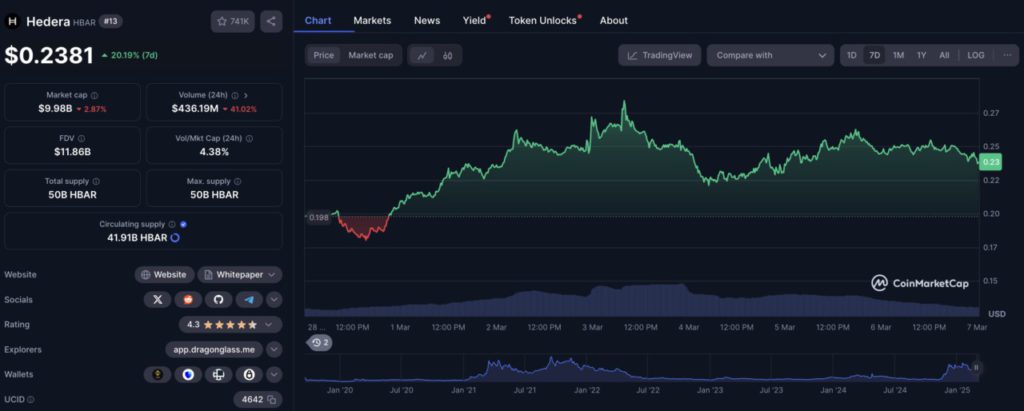Open the Compare with dropdown
1024x411 pixels.
point(771,56)
